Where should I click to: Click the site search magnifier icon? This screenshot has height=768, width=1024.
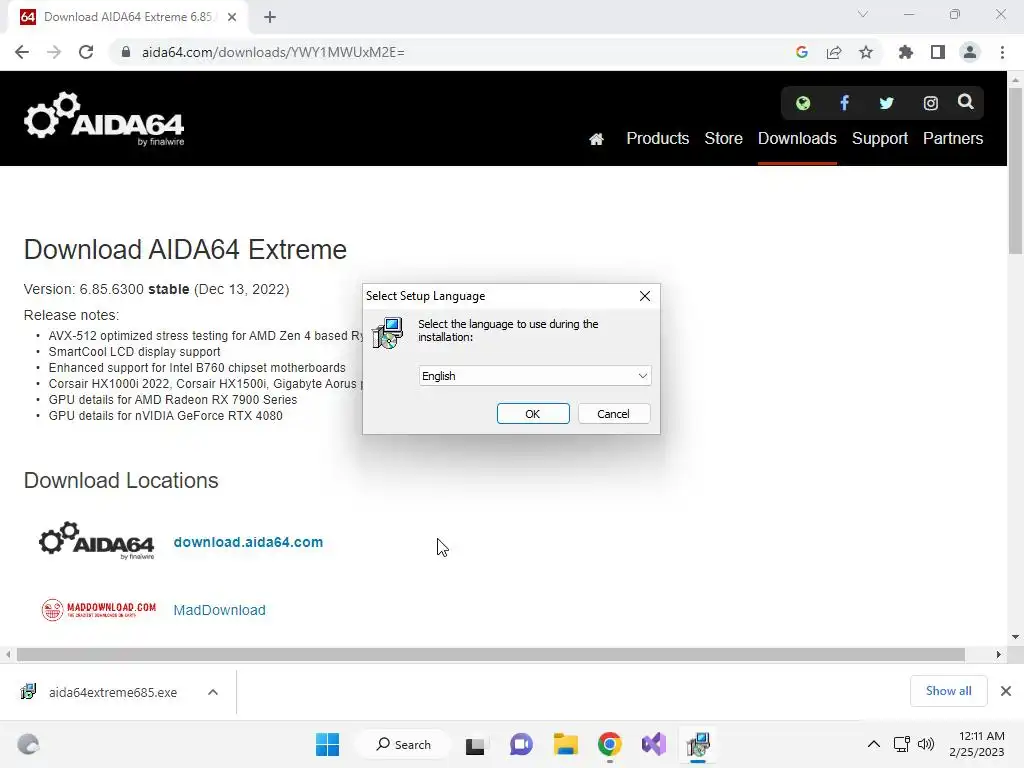point(965,102)
